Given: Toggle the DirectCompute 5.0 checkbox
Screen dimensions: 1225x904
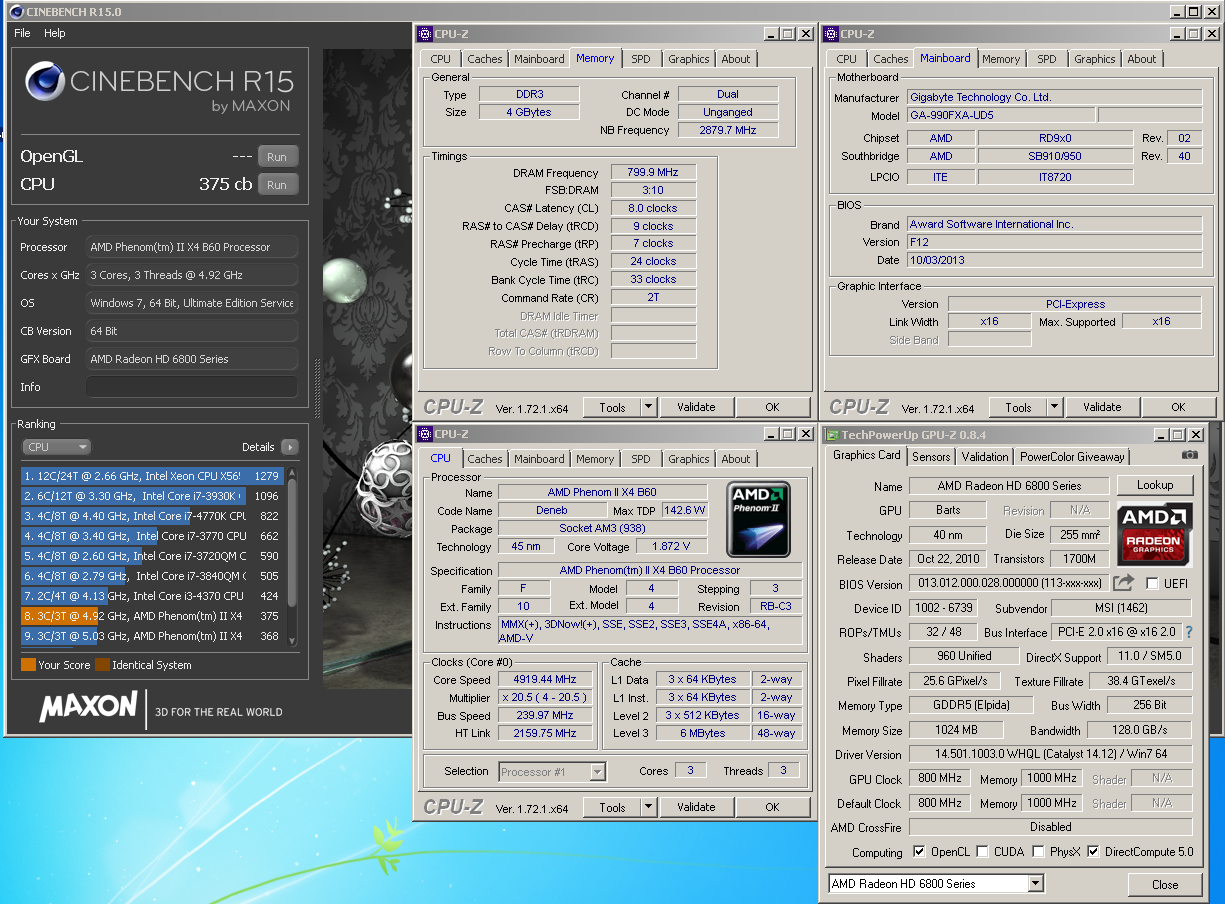Looking at the screenshot, I should [1094, 852].
